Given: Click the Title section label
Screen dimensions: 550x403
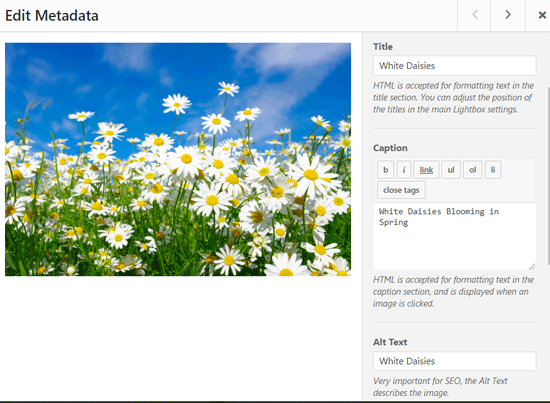Looking at the screenshot, I should point(383,47).
